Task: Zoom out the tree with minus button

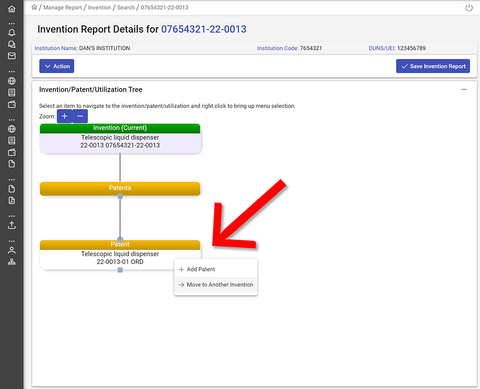Action: click(x=80, y=116)
